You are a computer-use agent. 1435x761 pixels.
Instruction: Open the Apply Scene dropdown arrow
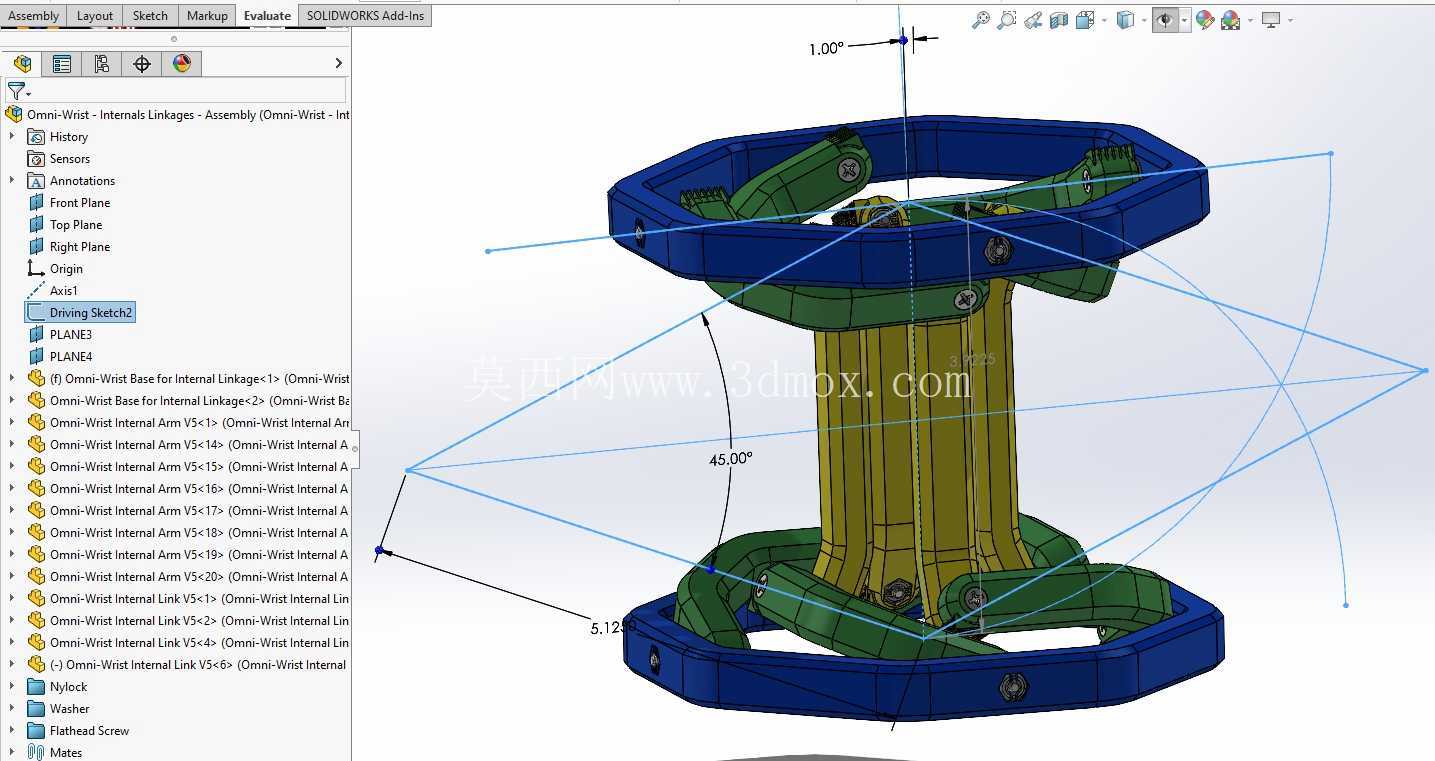coord(1250,20)
